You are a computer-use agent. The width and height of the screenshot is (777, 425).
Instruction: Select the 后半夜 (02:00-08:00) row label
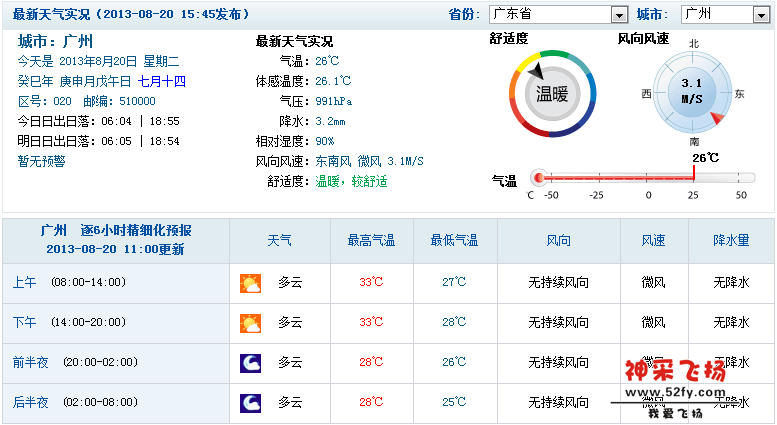coord(75,402)
